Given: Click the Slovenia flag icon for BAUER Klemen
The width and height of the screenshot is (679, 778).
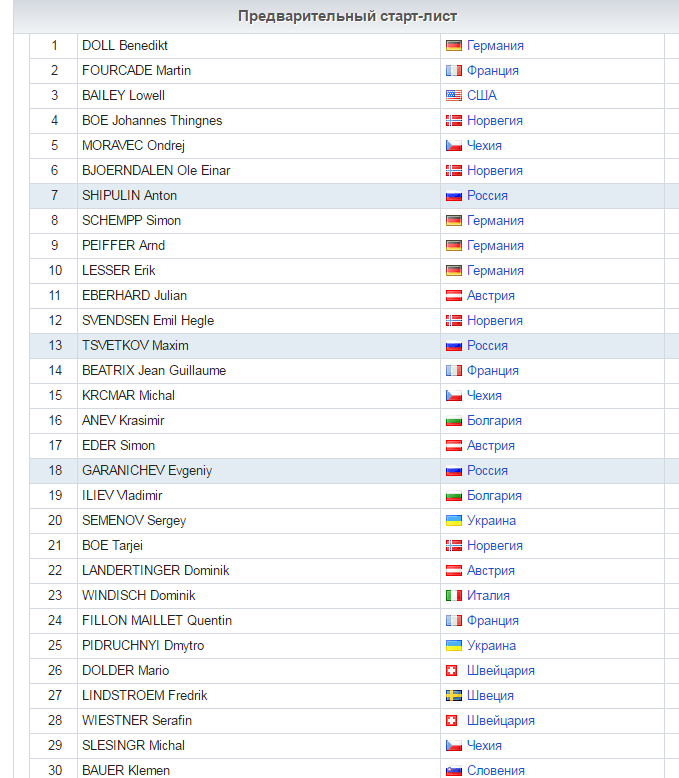Looking at the screenshot, I should [x=454, y=771].
